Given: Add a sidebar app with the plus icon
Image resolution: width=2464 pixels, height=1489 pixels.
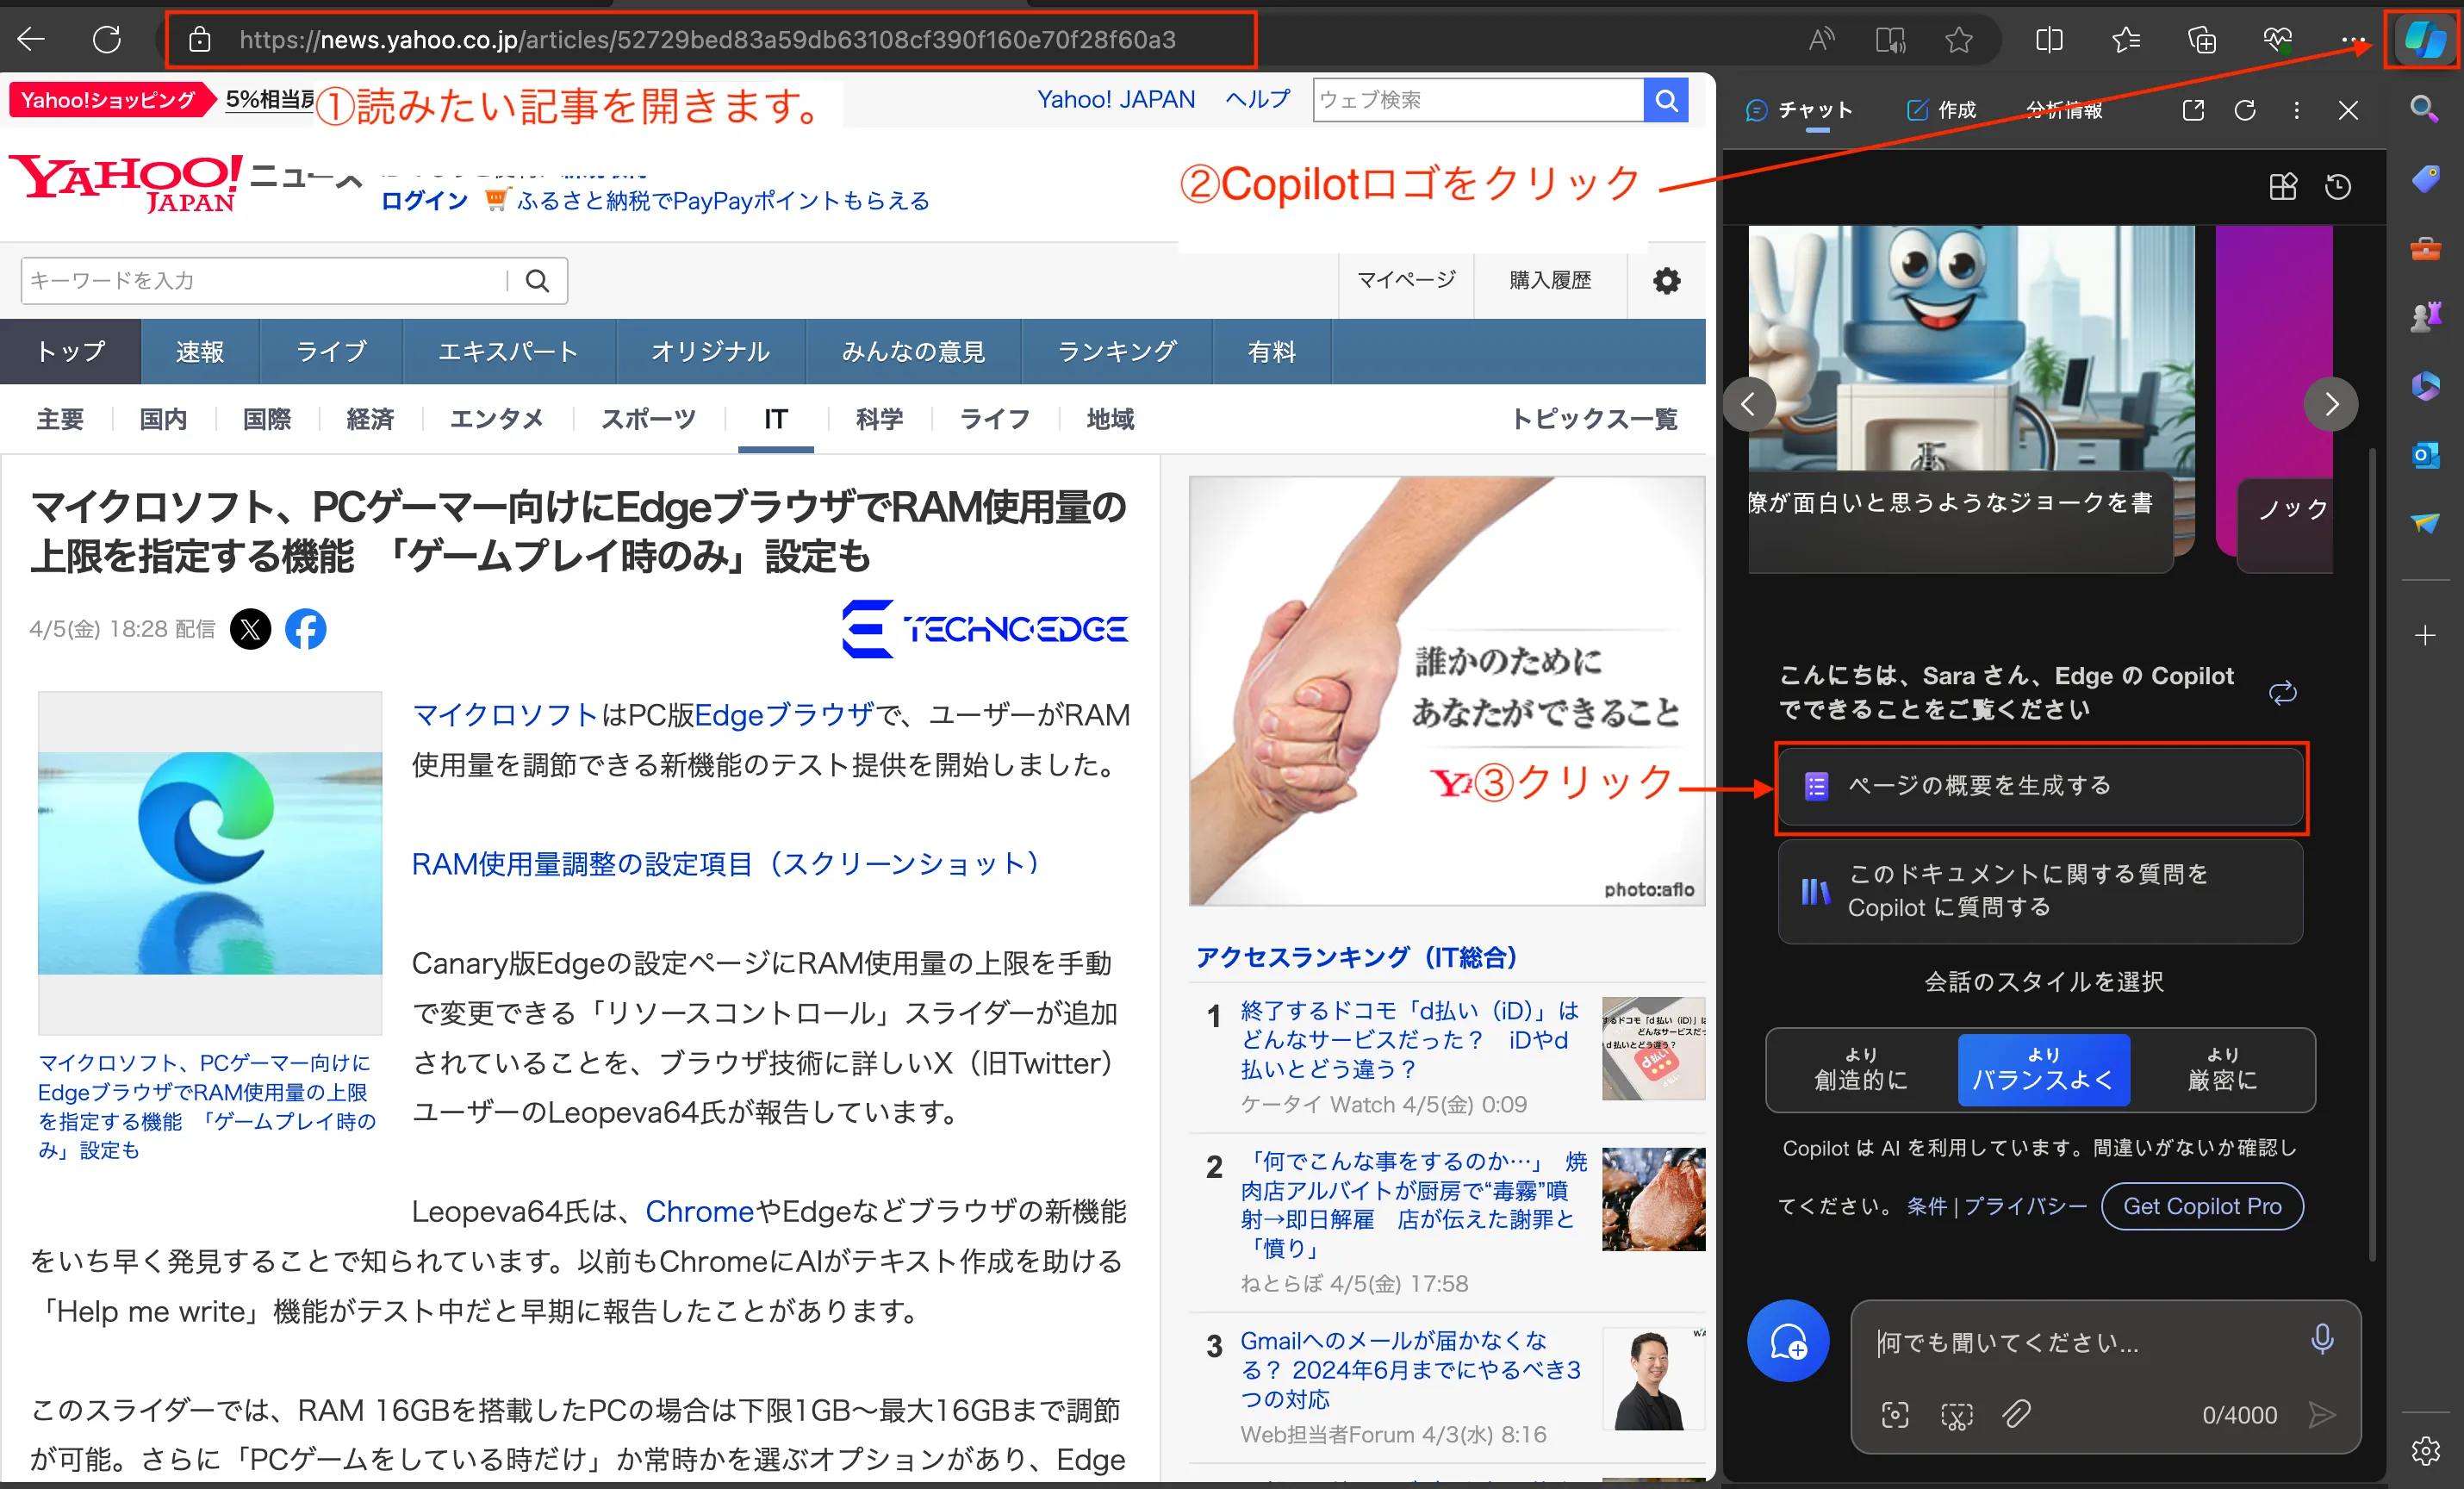Looking at the screenshot, I should pyautogui.click(x=2424, y=635).
